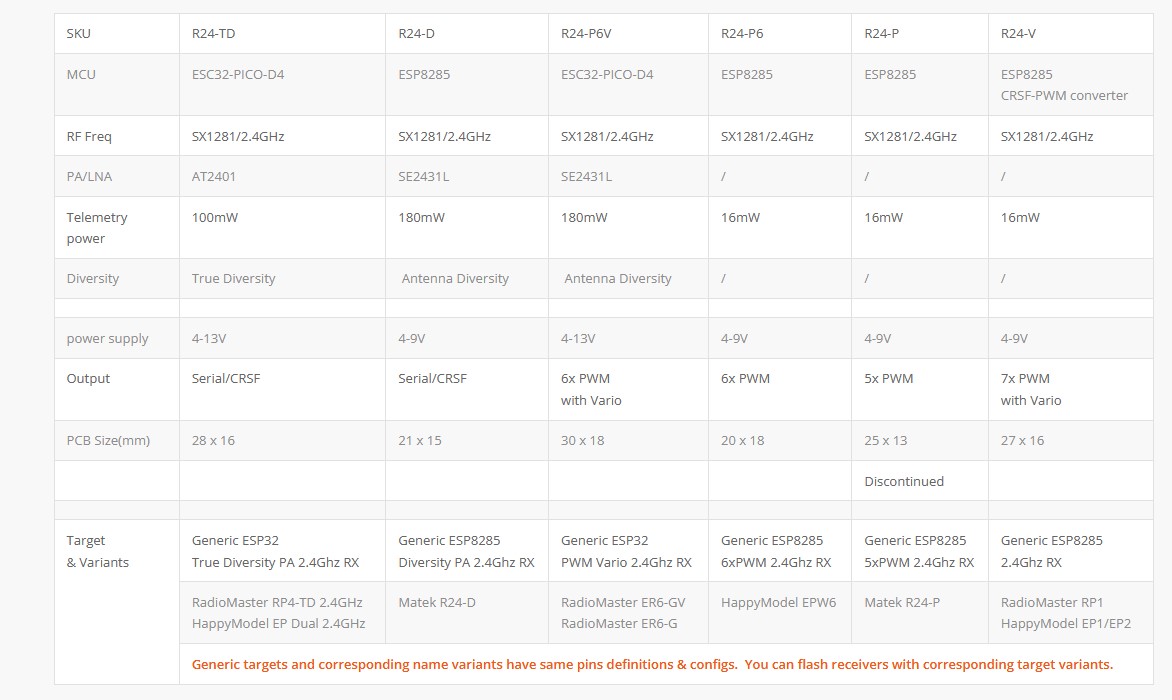Screen dimensions: 1172x700
Task: Click the 100mW telemetry power value
Action: click(215, 218)
